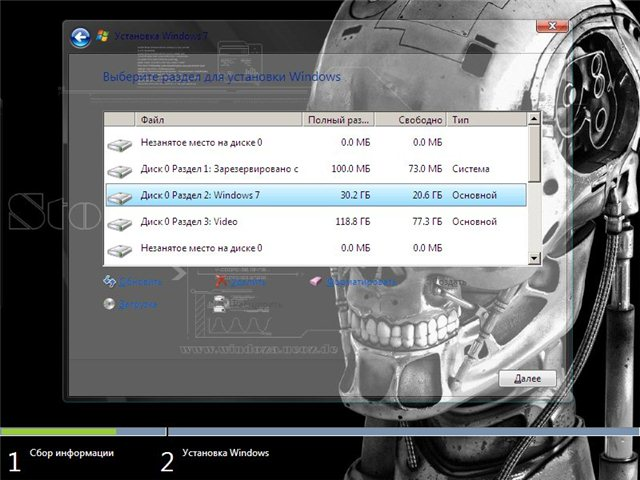The image size is (640, 480).
Task: Click the green setup progress bar
Action: [58, 432]
